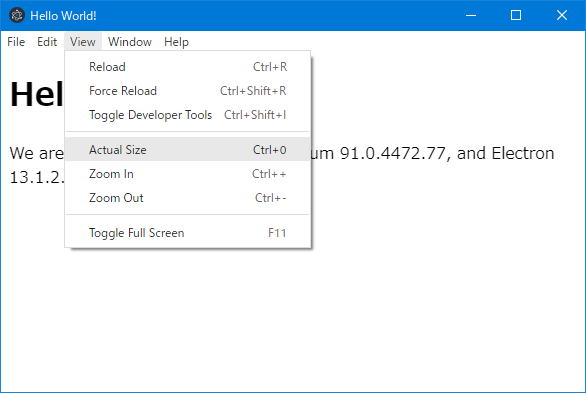Choose Reload from the View menu
Viewport: 586px width, 393px height.
coord(188,67)
